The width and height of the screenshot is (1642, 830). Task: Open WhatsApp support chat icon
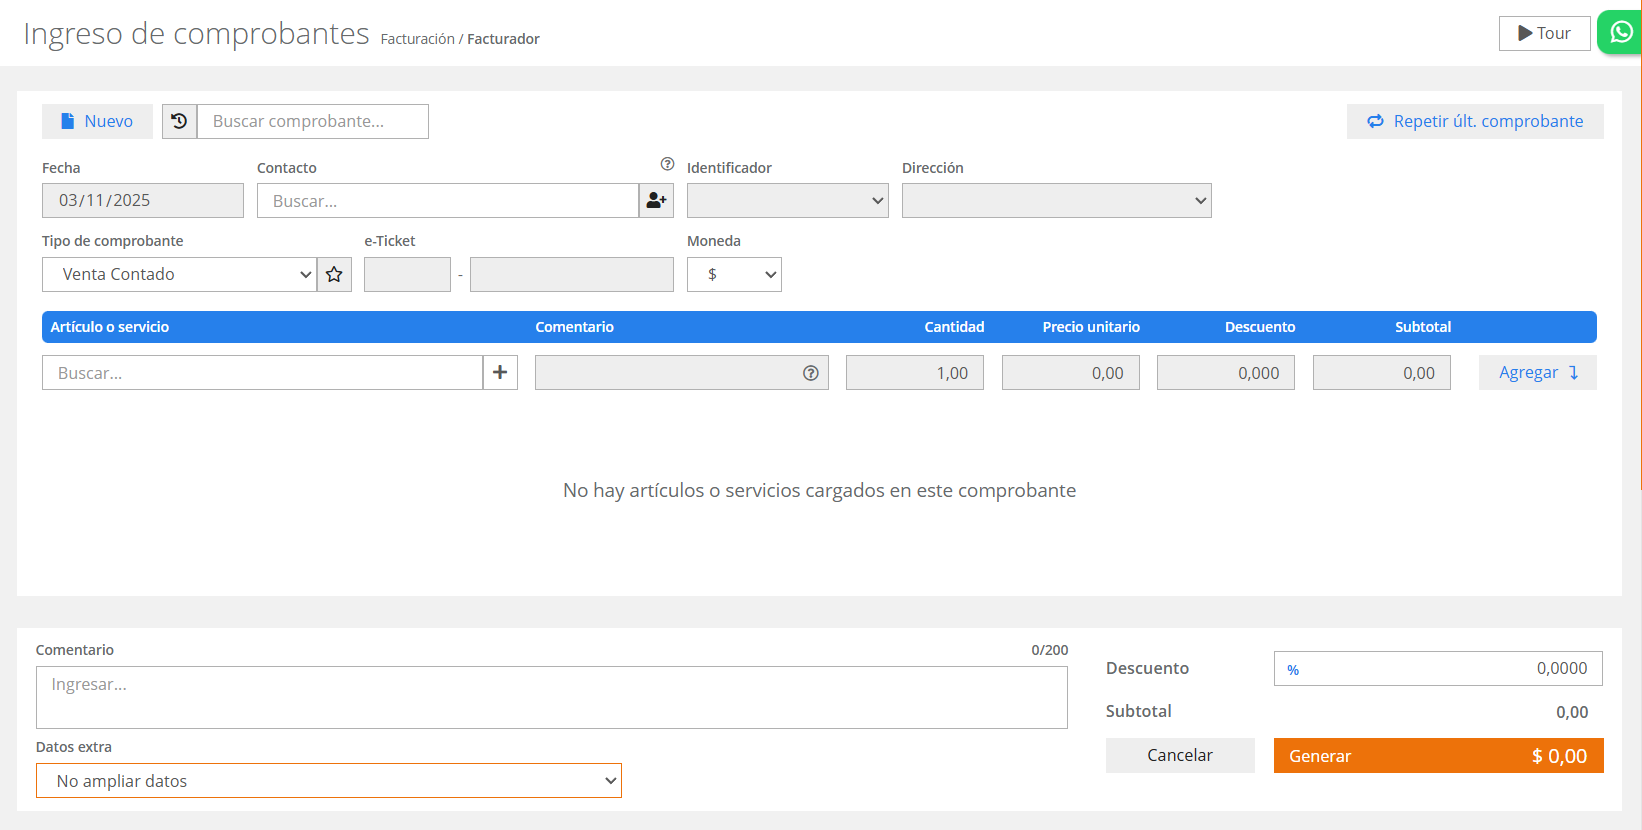(x=1620, y=32)
